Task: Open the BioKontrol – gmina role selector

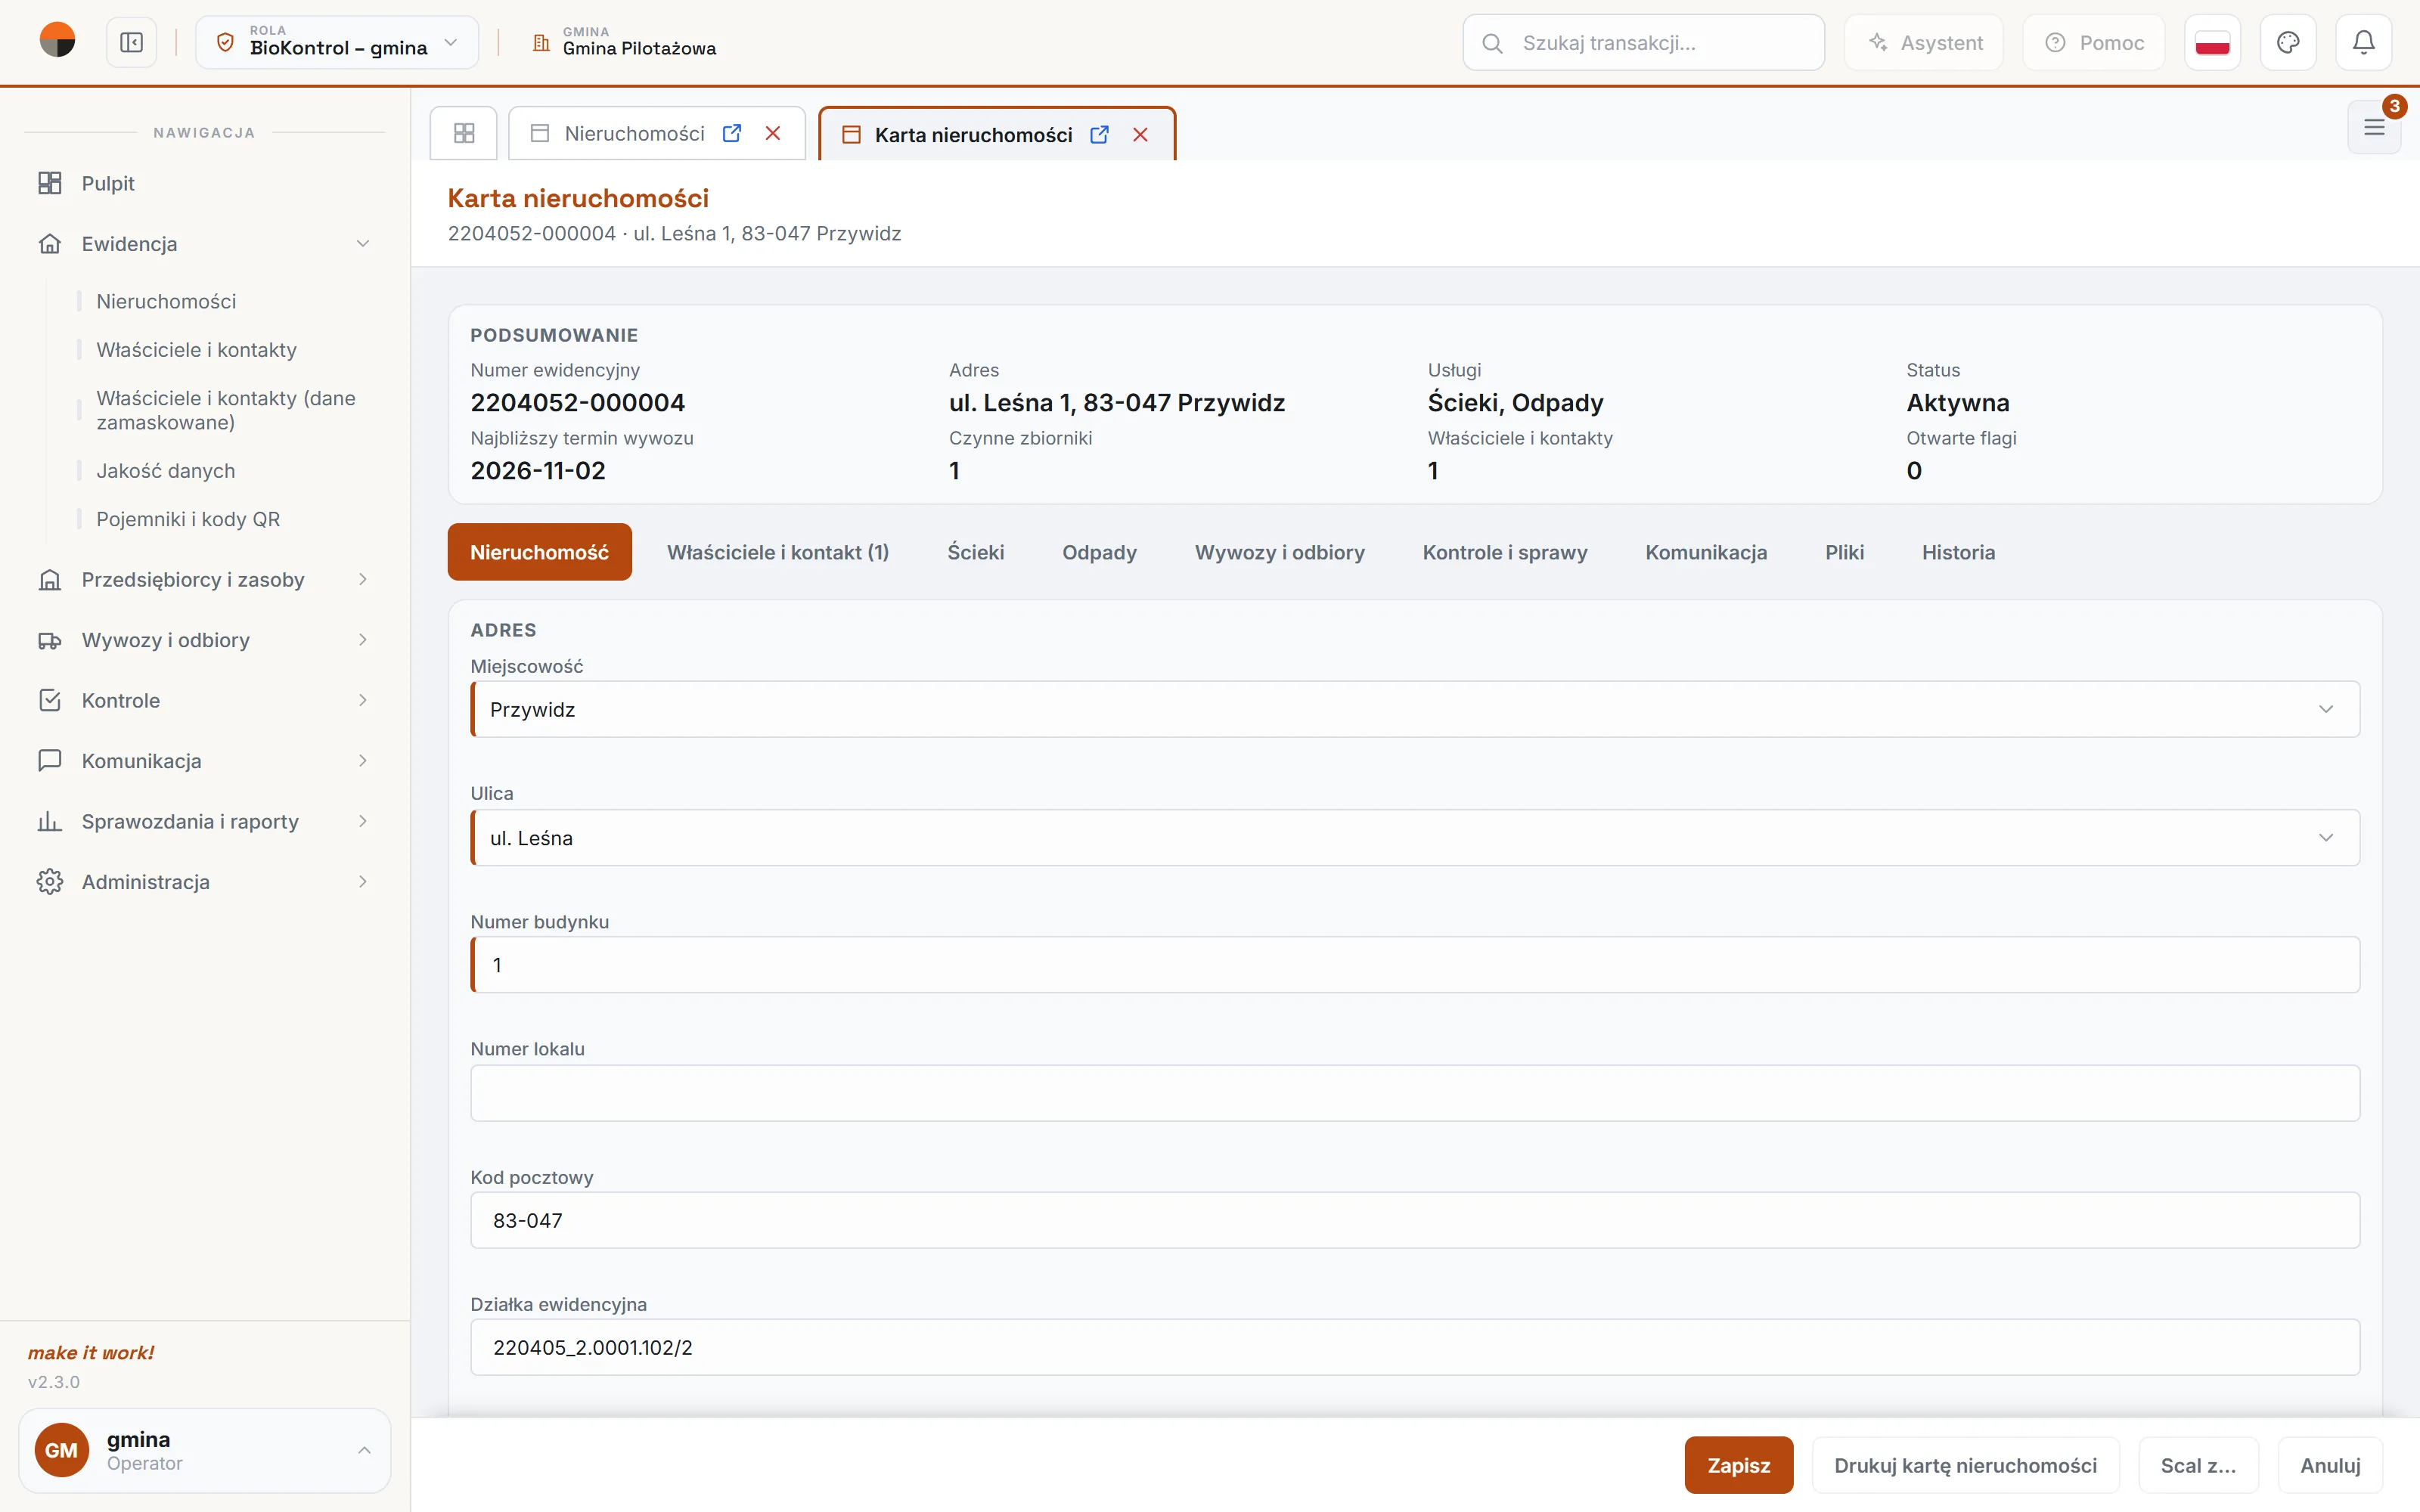Action: 337,43
